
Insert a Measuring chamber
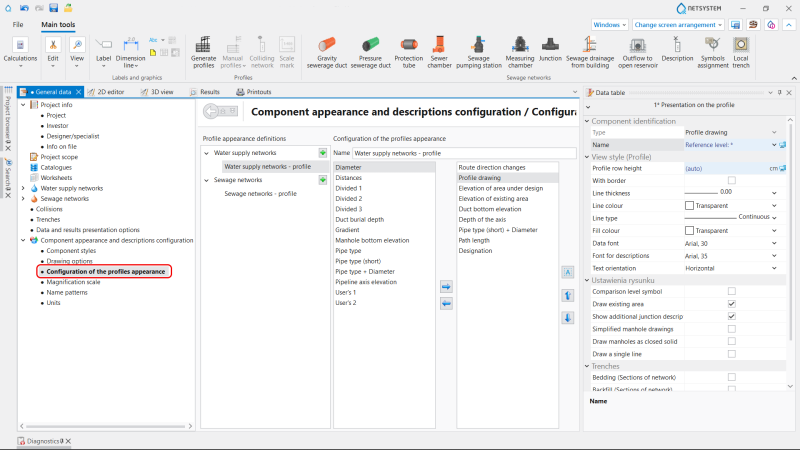pyautogui.click(x=519, y=52)
